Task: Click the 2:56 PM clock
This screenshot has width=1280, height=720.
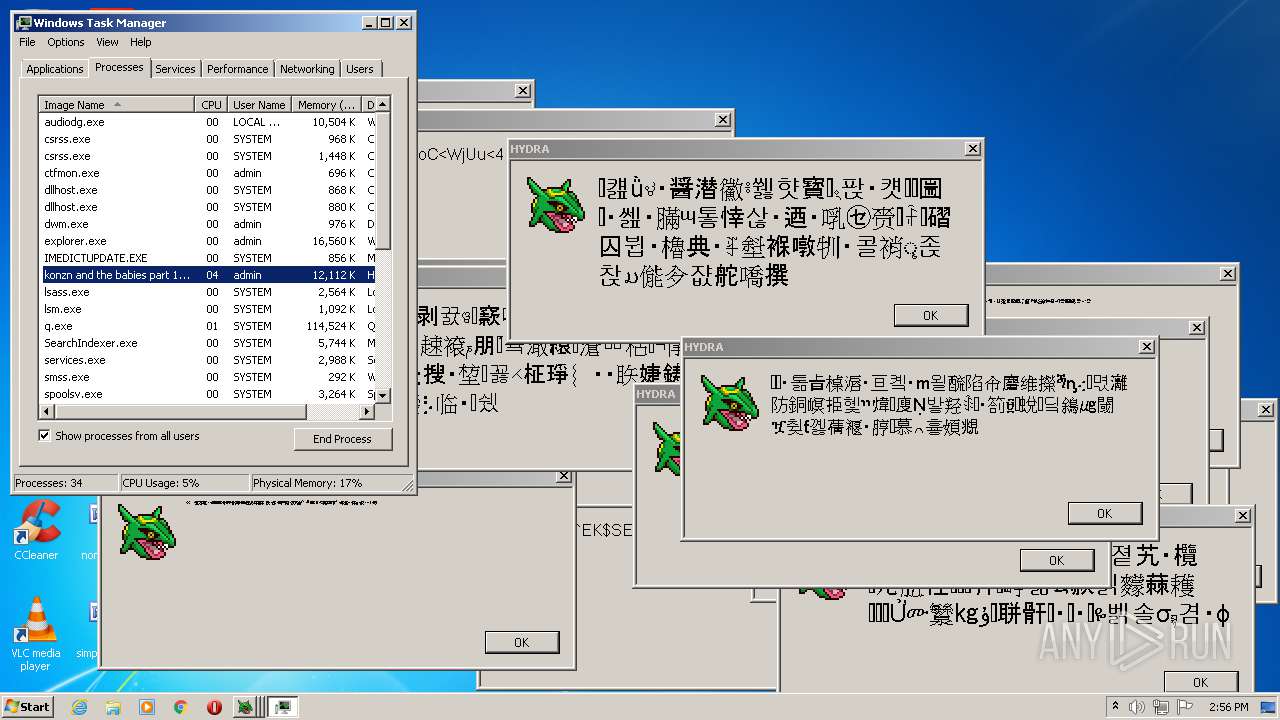Action: [x=1228, y=707]
